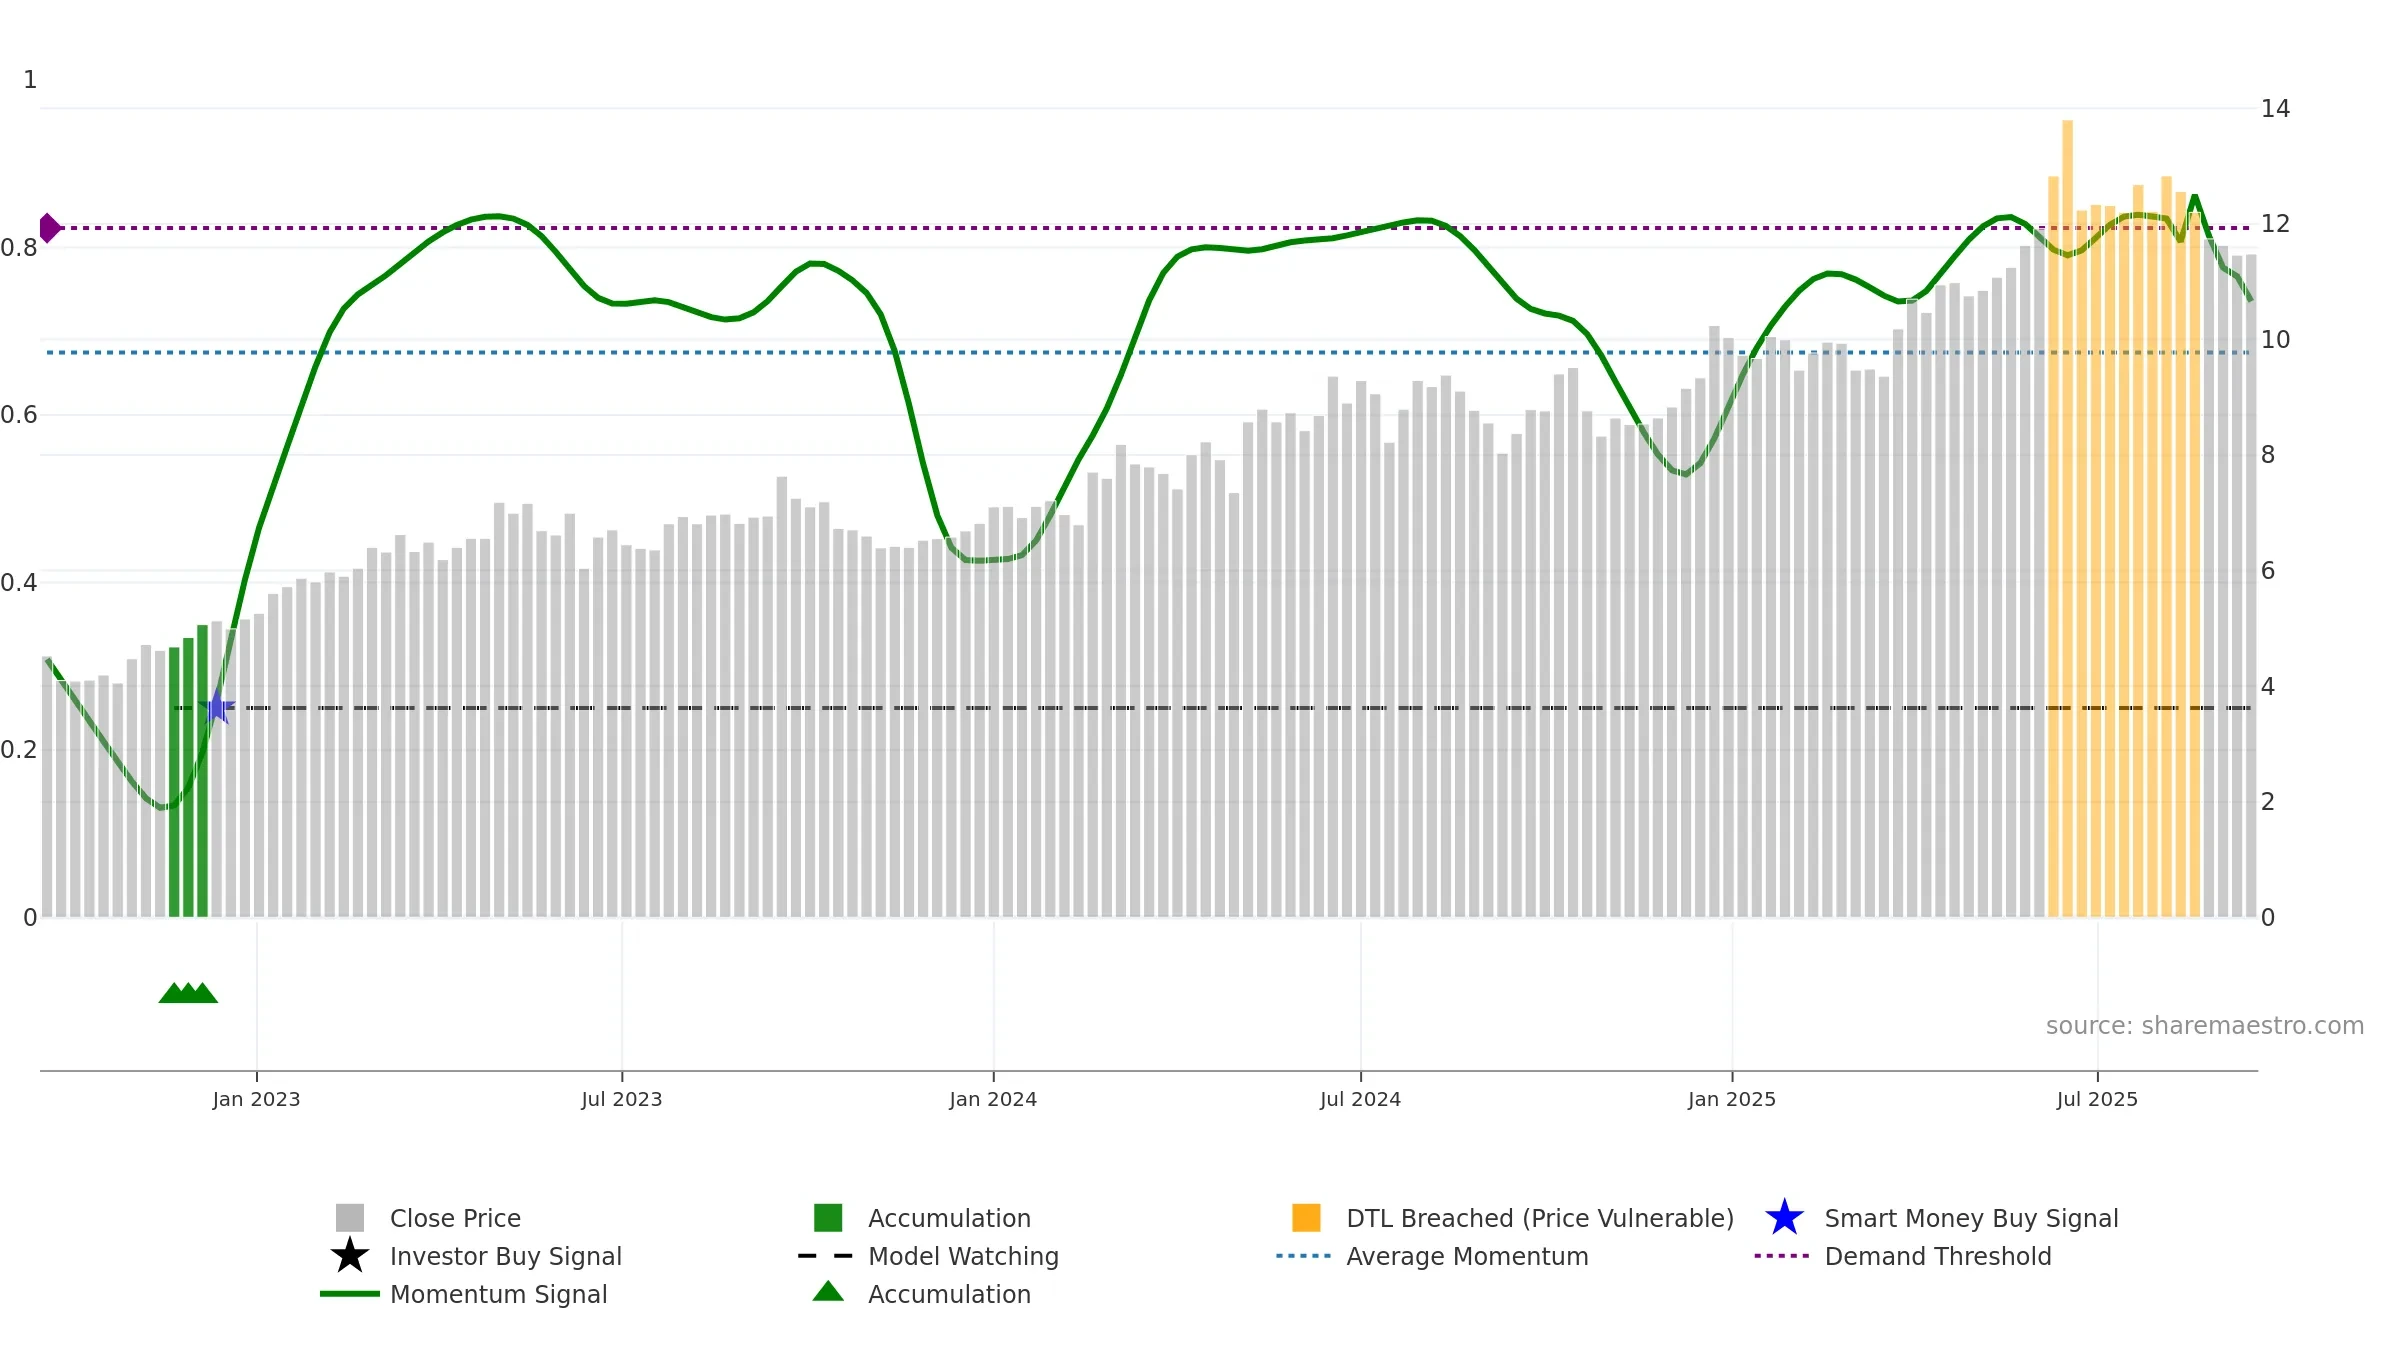Click the green accumulation triangles below chart

point(188,993)
